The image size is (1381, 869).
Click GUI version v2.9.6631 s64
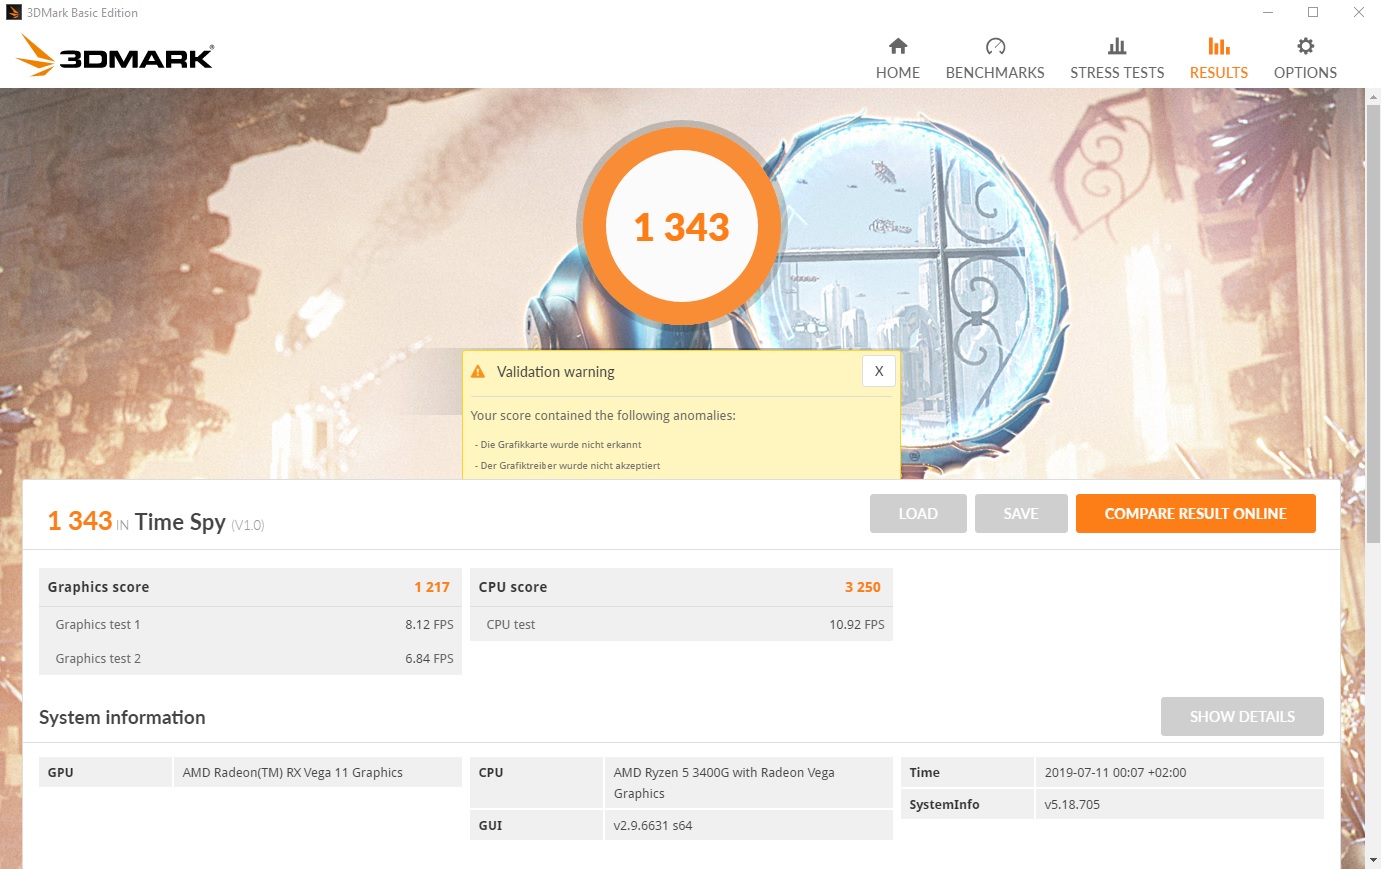coord(653,826)
